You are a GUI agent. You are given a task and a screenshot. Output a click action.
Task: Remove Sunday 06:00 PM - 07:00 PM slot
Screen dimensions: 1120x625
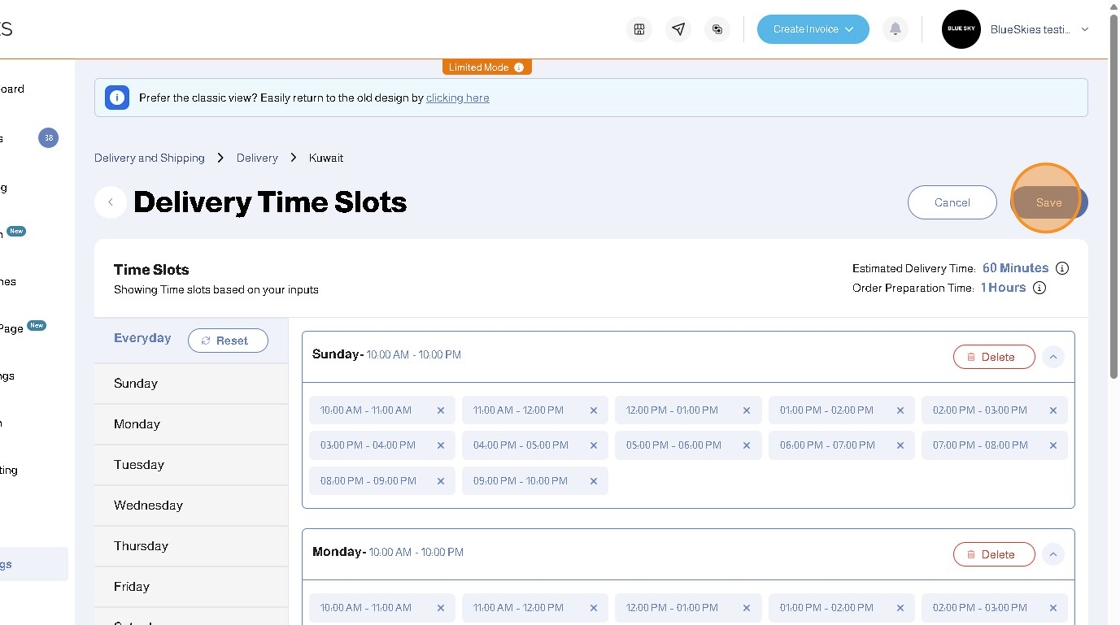point(900,446)
